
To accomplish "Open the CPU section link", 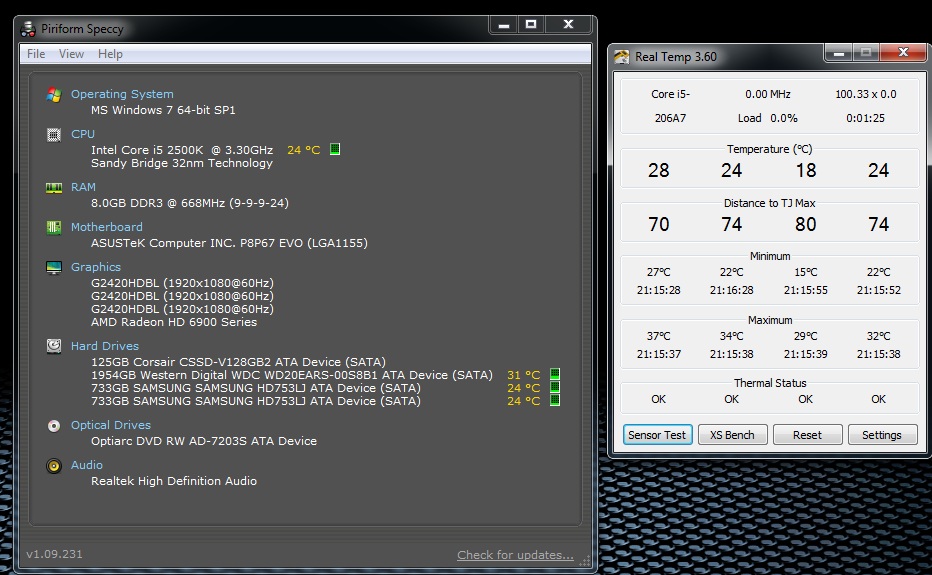I will (83, 134).
